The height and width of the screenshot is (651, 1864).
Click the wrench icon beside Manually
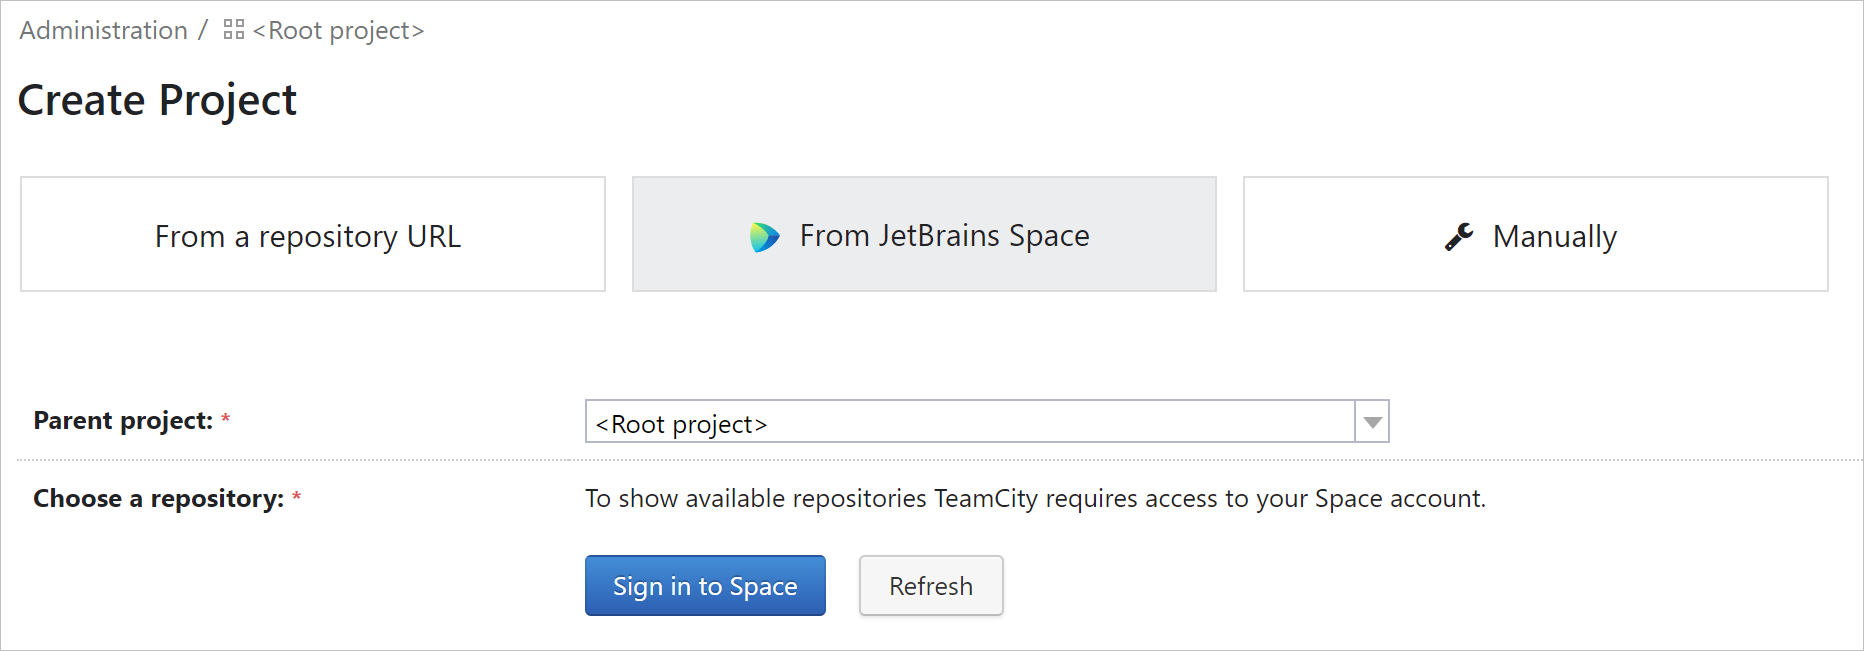(x=1459, y=237)
